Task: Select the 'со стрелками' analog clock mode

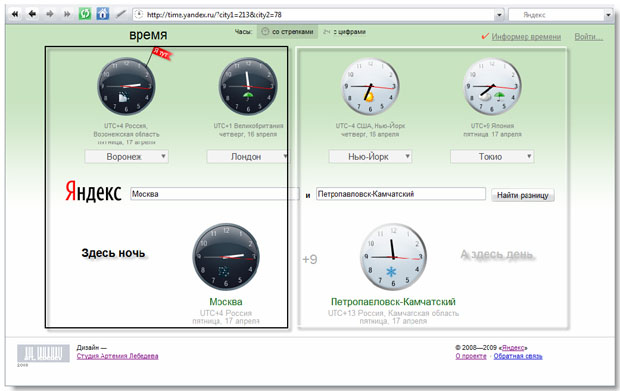Action: (x=287, y=32)
